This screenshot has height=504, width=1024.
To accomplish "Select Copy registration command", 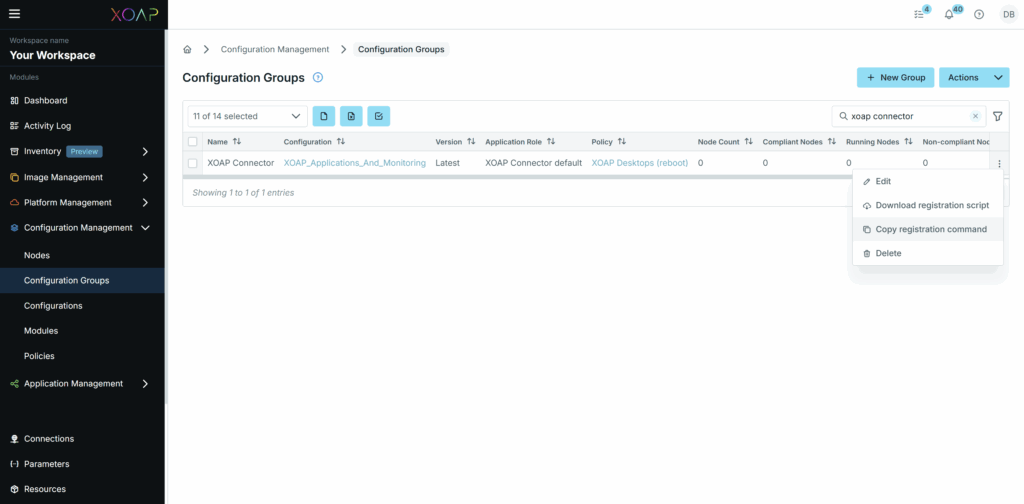I will tap(927, 229).
